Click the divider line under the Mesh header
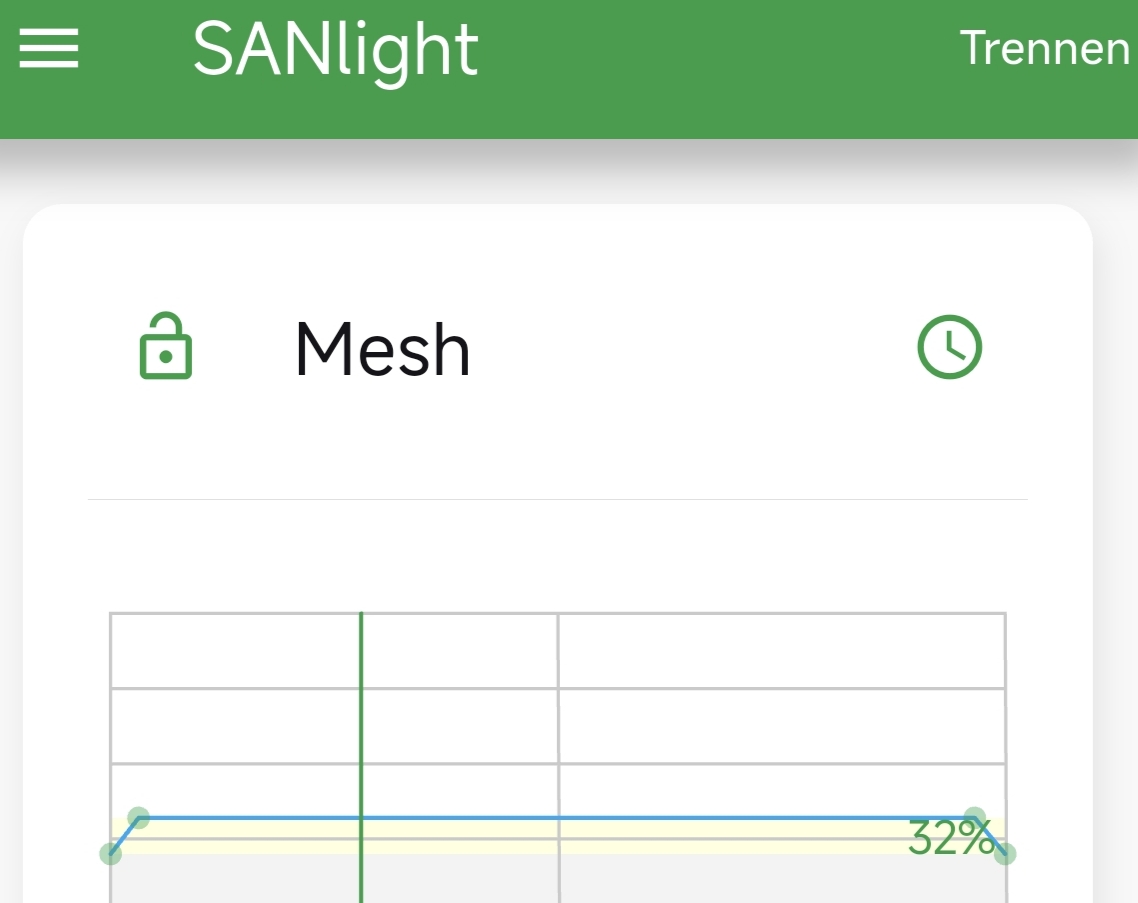The height and width of the screenshot is (903, 1138). [x=557, y=499]
